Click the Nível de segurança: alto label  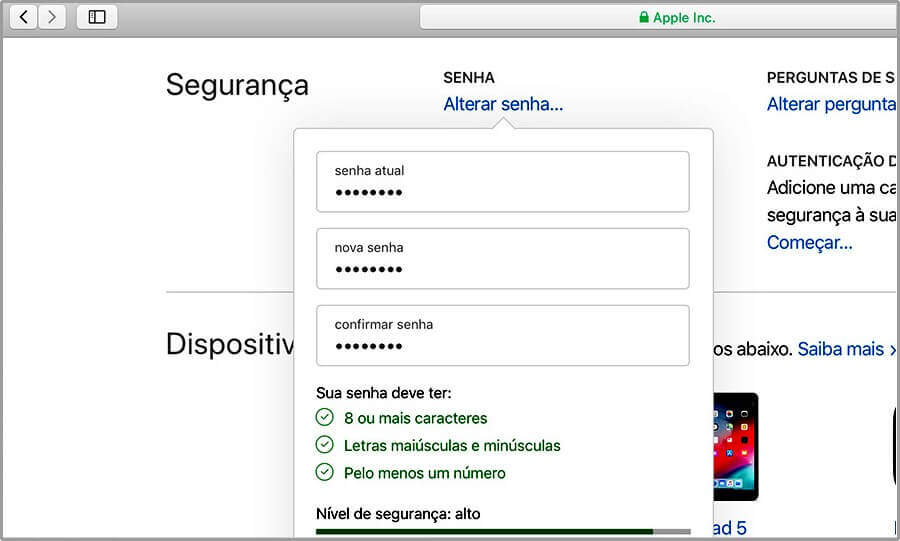(398, 513)
